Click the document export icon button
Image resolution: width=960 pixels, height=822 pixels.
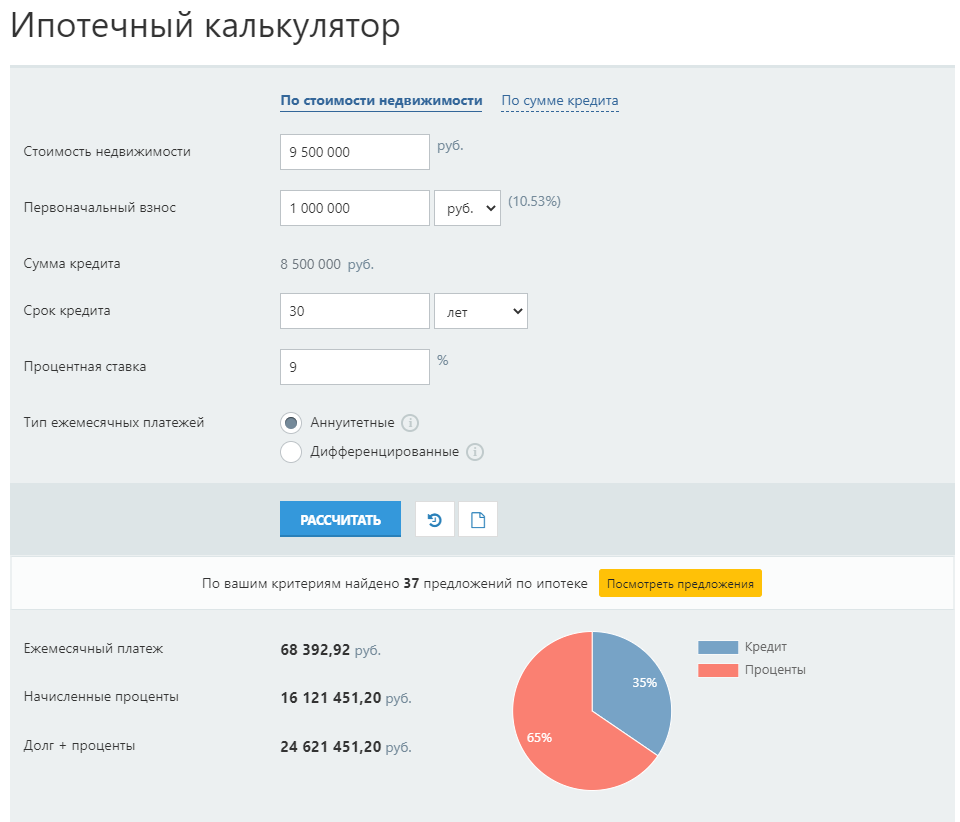click(478, 520)
